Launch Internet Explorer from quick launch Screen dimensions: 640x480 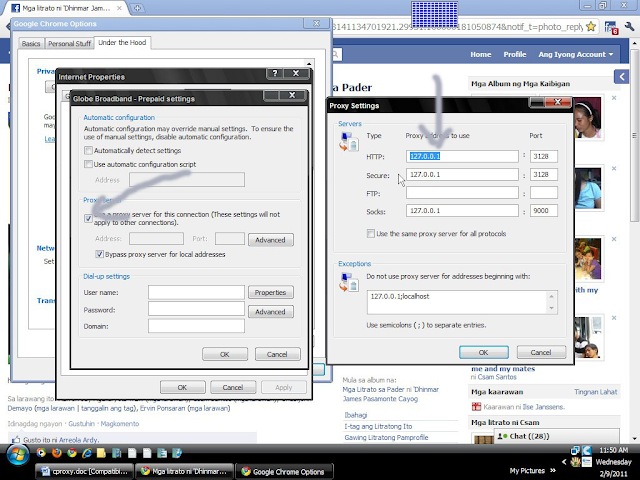[x=87, y=453]
